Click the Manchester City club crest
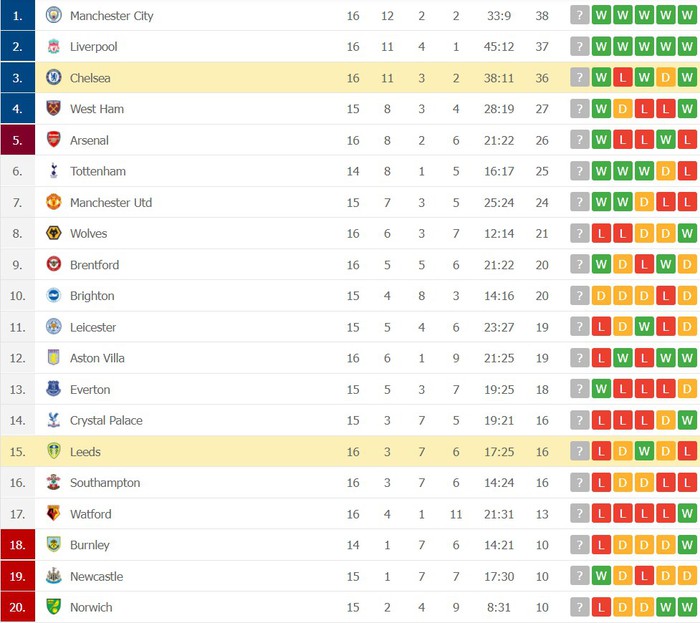The image size is (700, 623). point(54,15)
